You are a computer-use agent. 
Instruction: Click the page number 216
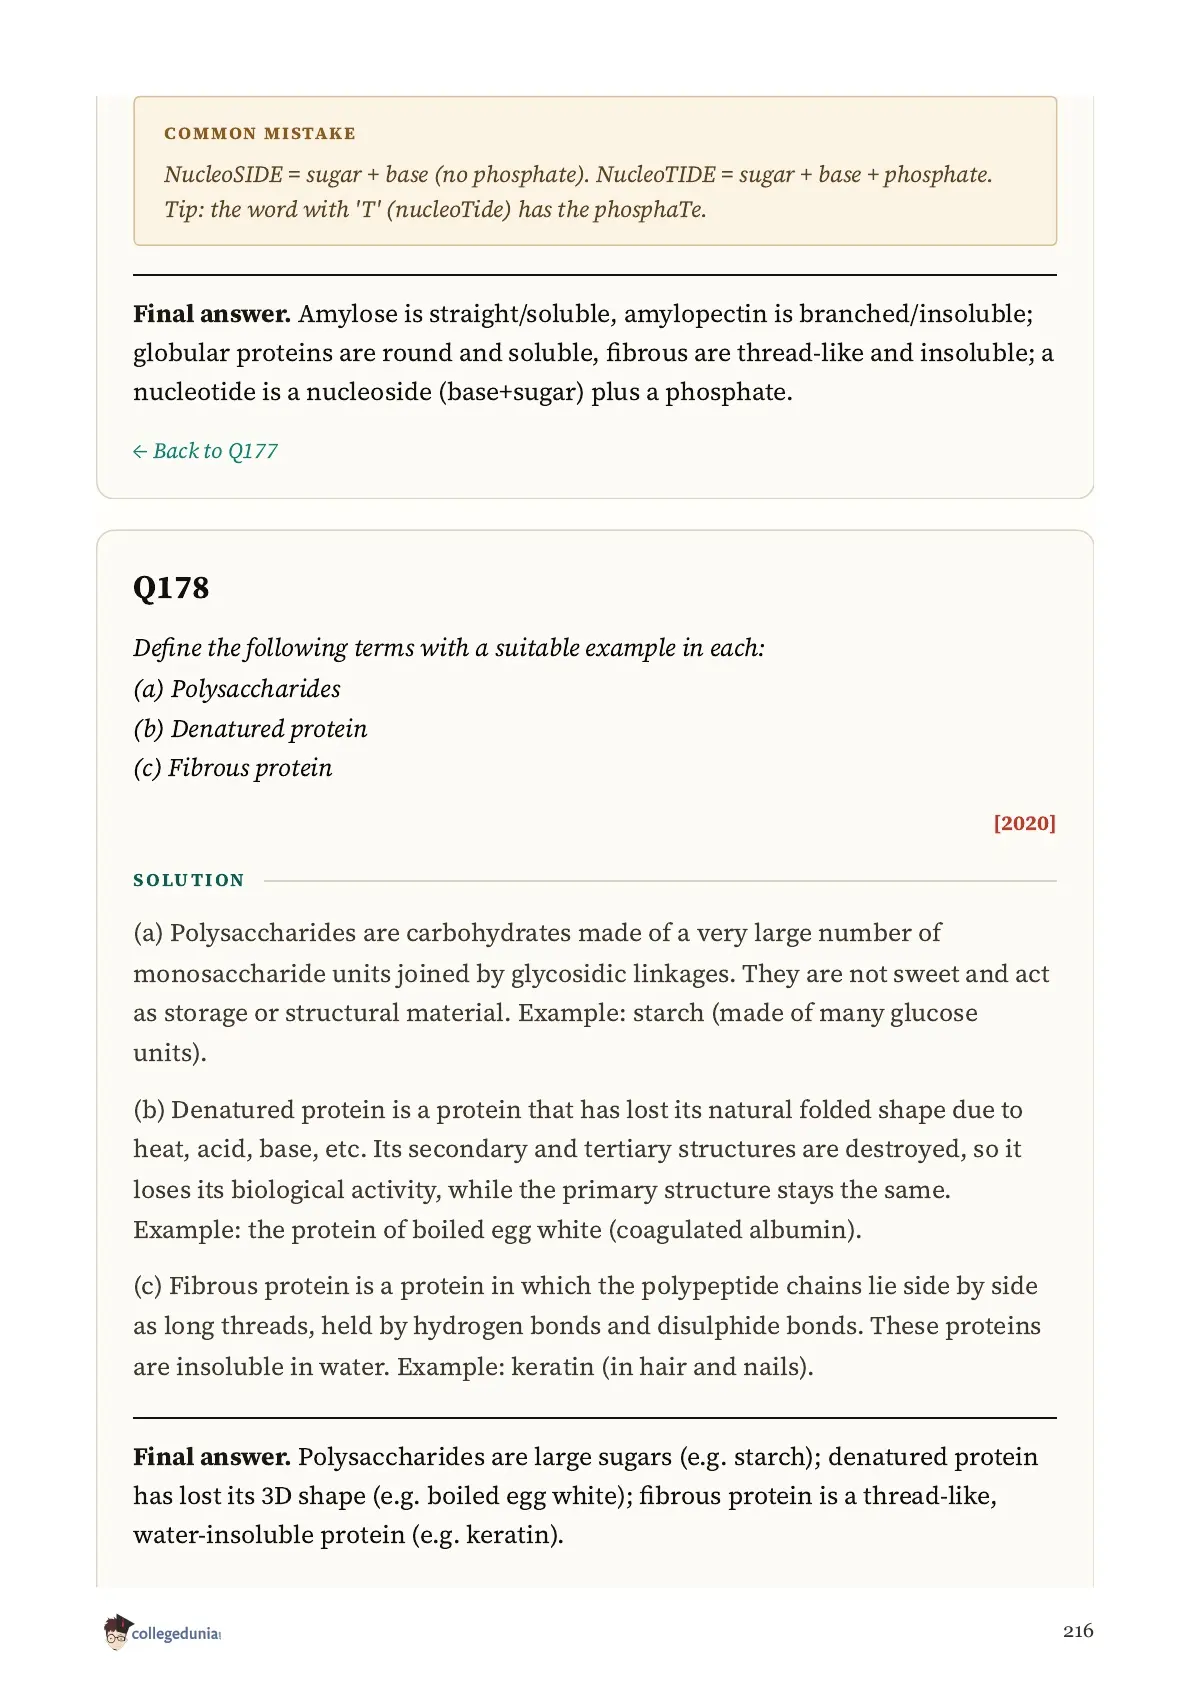1078,1631
